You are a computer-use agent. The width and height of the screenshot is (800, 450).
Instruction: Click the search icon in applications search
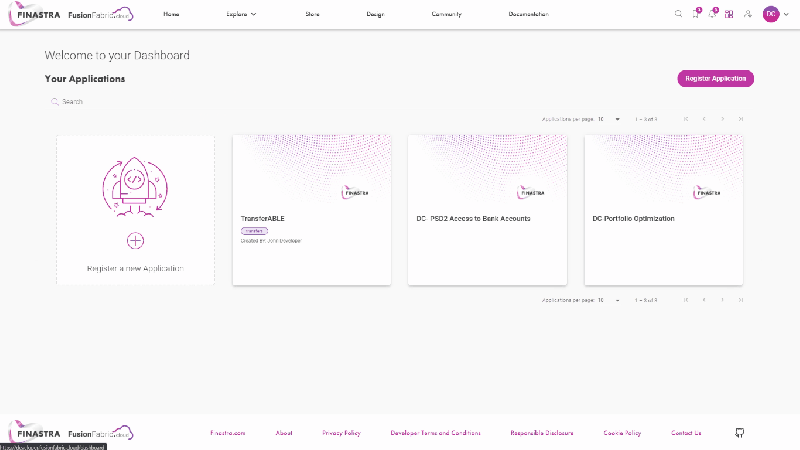[x=55, y=102]
